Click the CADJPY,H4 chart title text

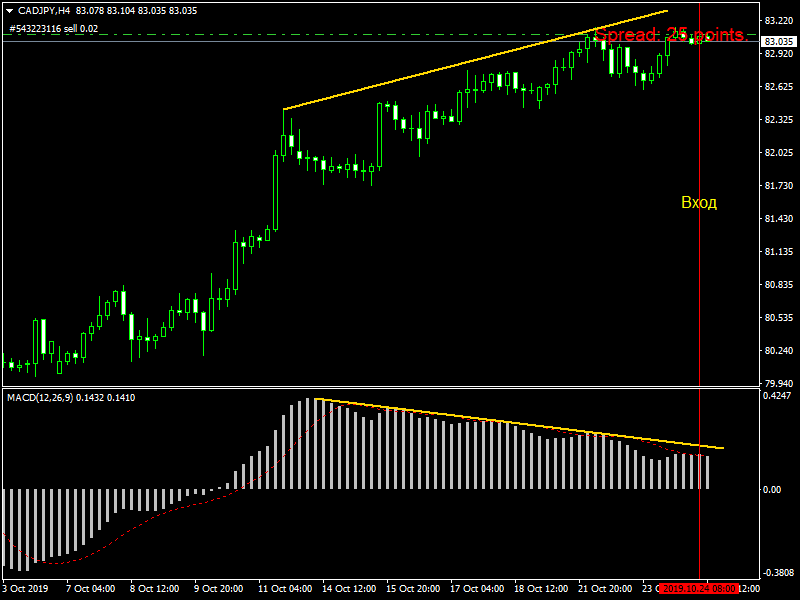(x=44, y=11)
